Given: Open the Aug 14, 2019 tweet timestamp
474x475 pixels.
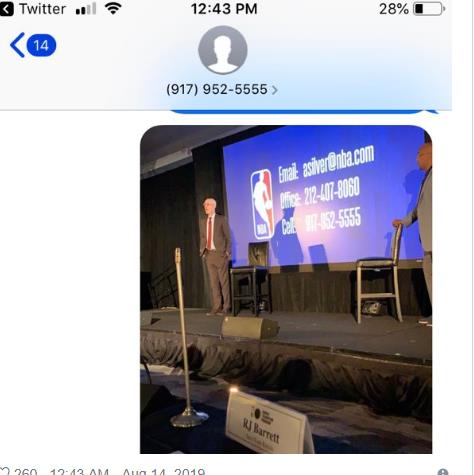Looking at the screenshot, I should pos(164,472).
